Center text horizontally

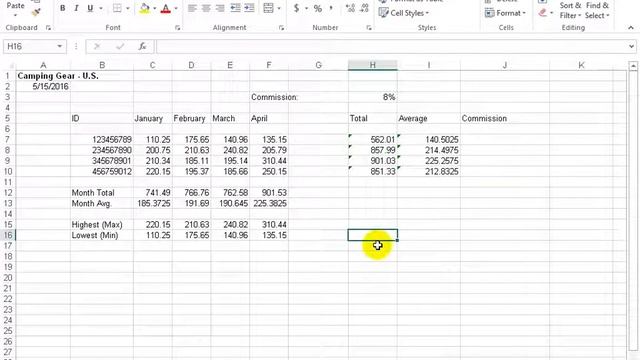pos(206,8)
